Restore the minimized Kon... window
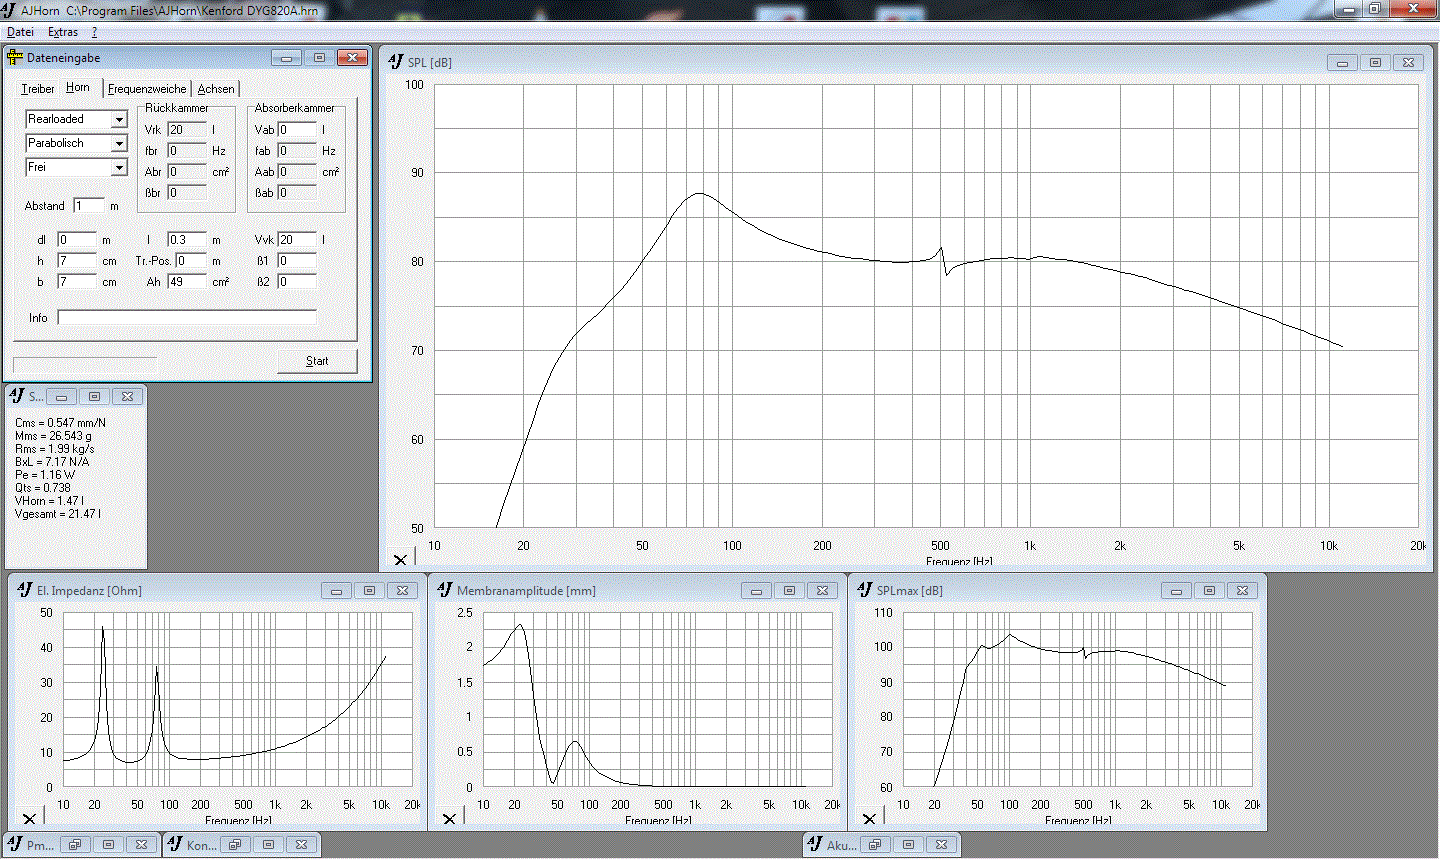This screenshot has height=860, width=1440. click(x=235, y=845)
